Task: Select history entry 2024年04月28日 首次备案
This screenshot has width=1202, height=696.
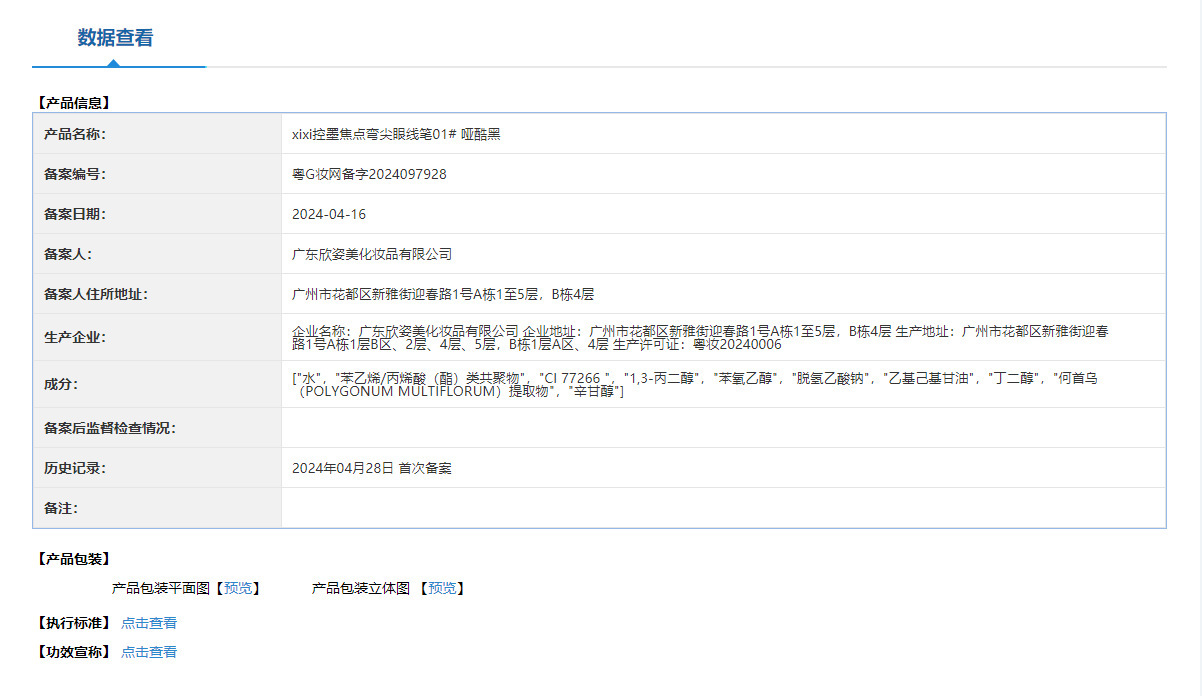Action: pos(372,468)
